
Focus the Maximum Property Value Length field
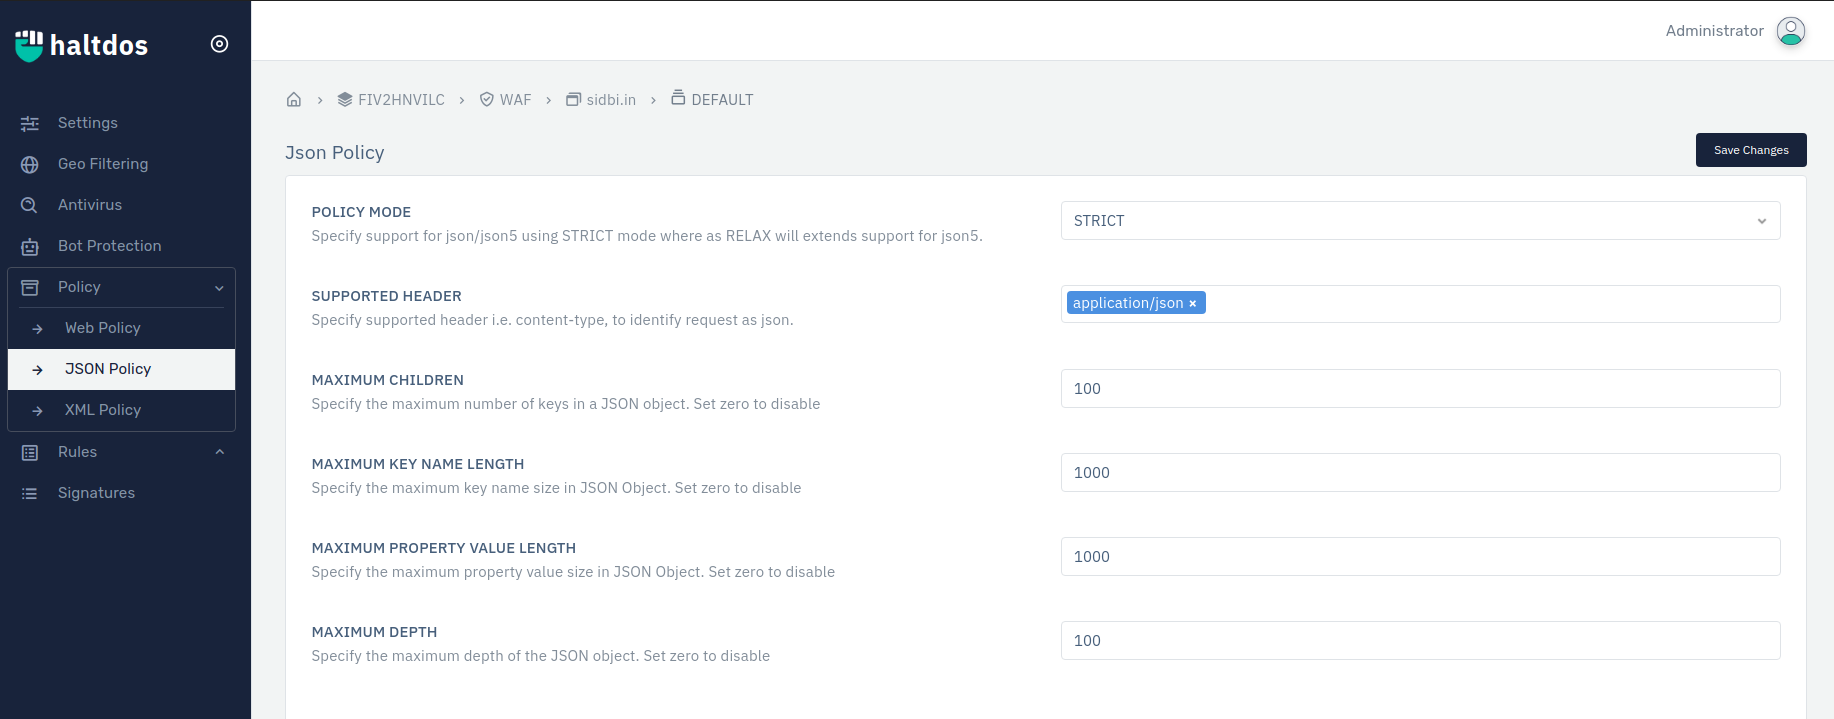pyautogui.click(x=1420, y=557)
